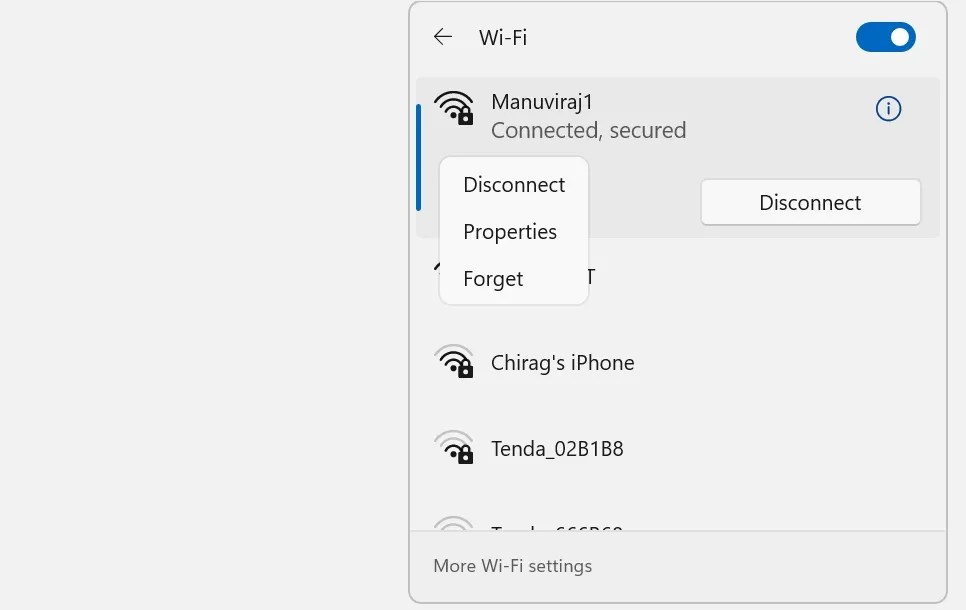Select the Tenda_02B1B8 network

click(x=557, y=447)
